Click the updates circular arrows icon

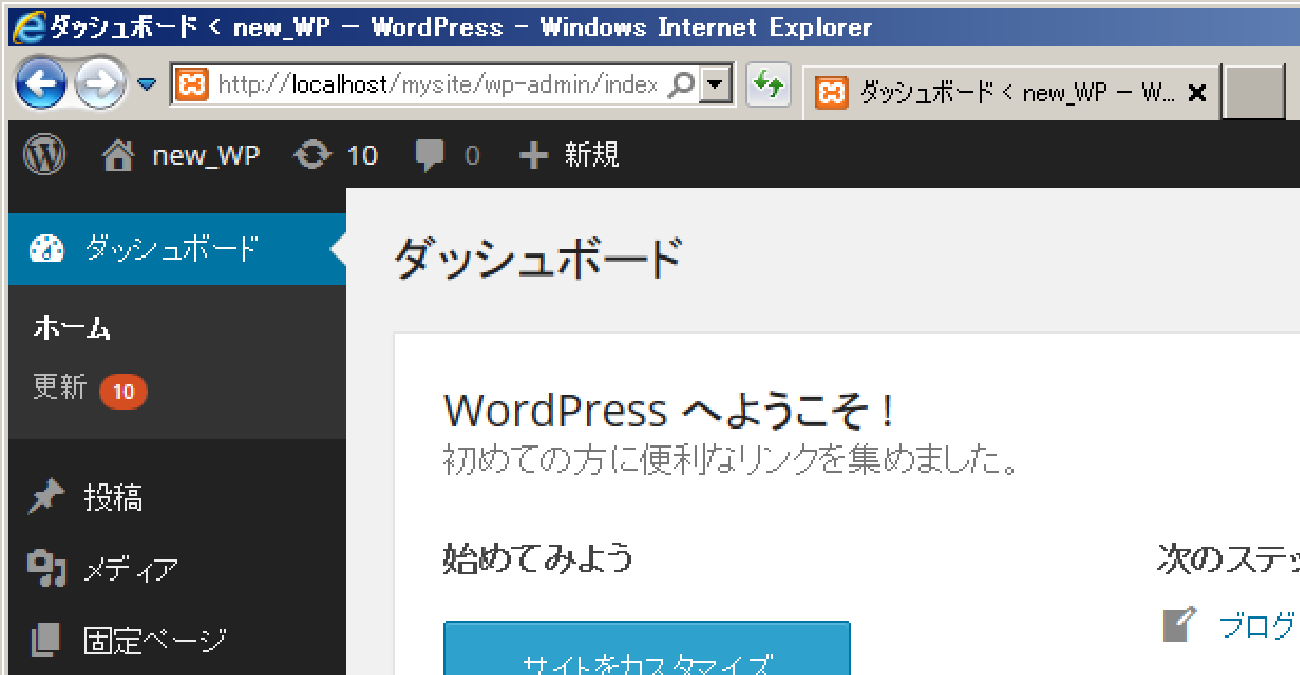[311, 155]
